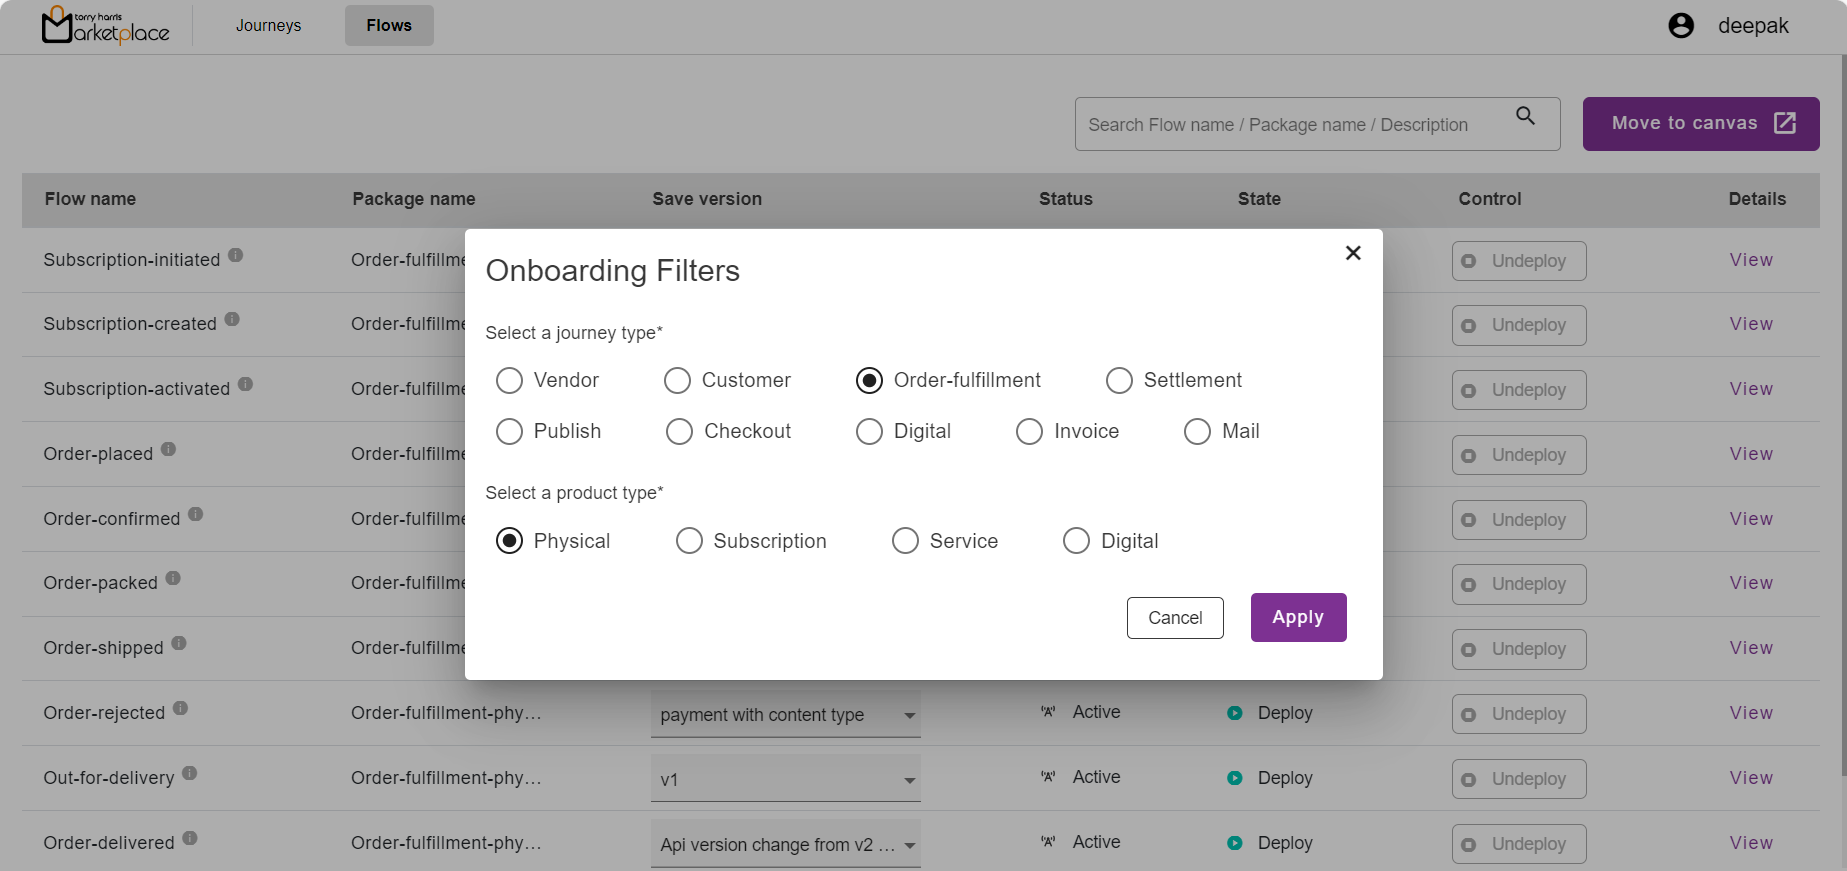Select the Vendor journey type
Screen dimensions: 1847x871
(510, 381)
